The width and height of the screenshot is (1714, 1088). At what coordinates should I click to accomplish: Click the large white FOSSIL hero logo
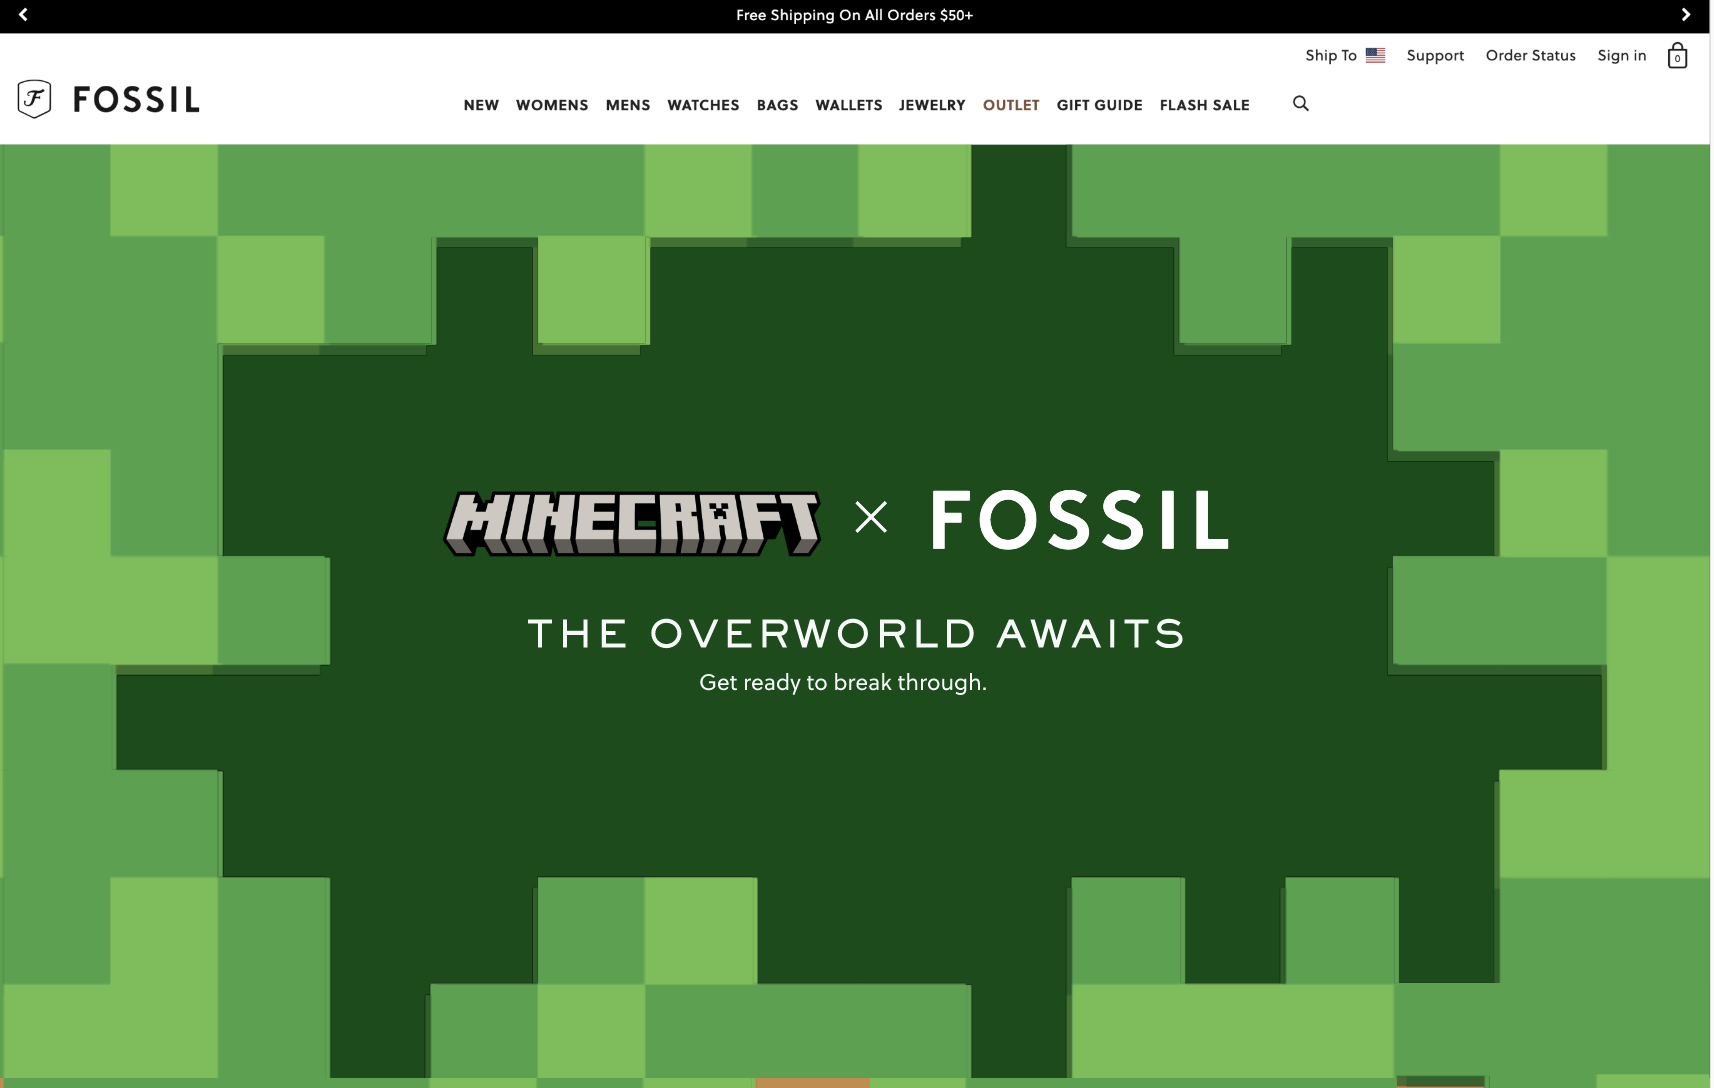(x=1080, y=520)
